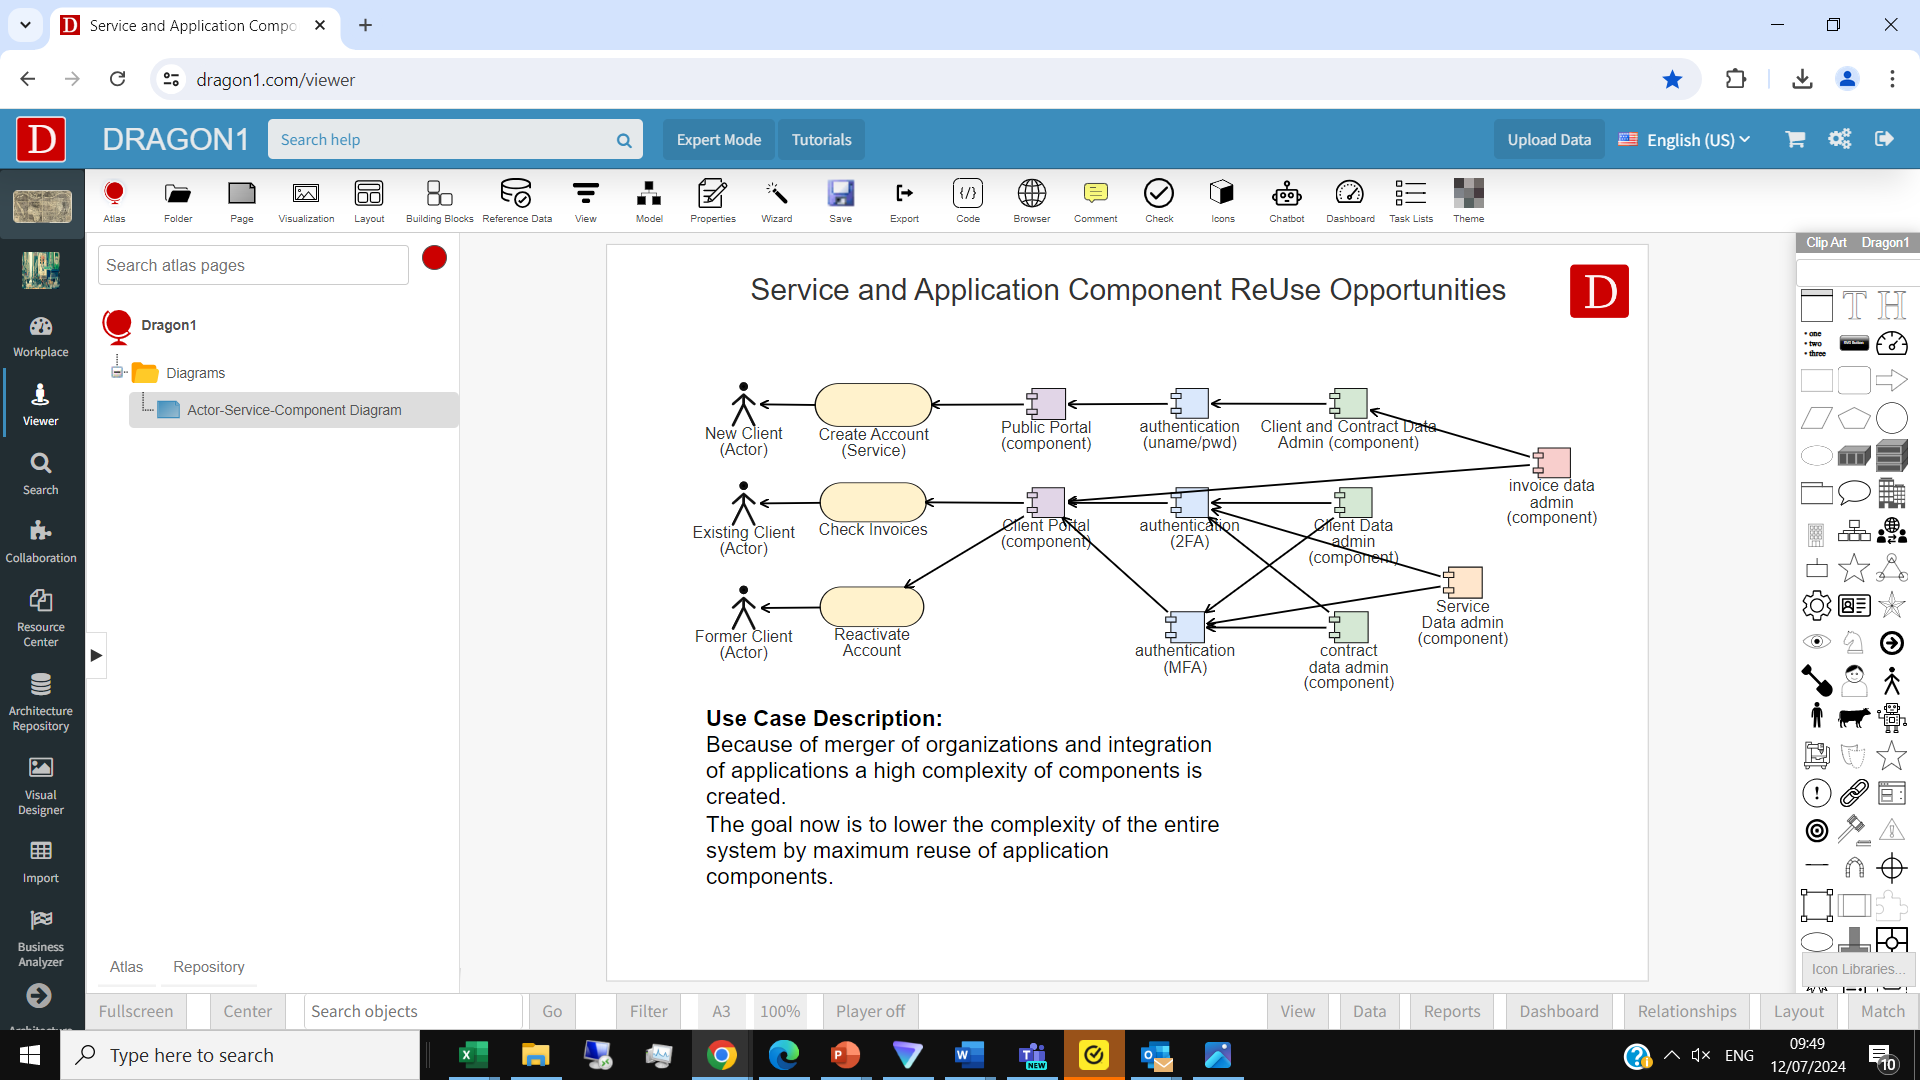Toggle Fullscreen view

[x=136, y=1011]
